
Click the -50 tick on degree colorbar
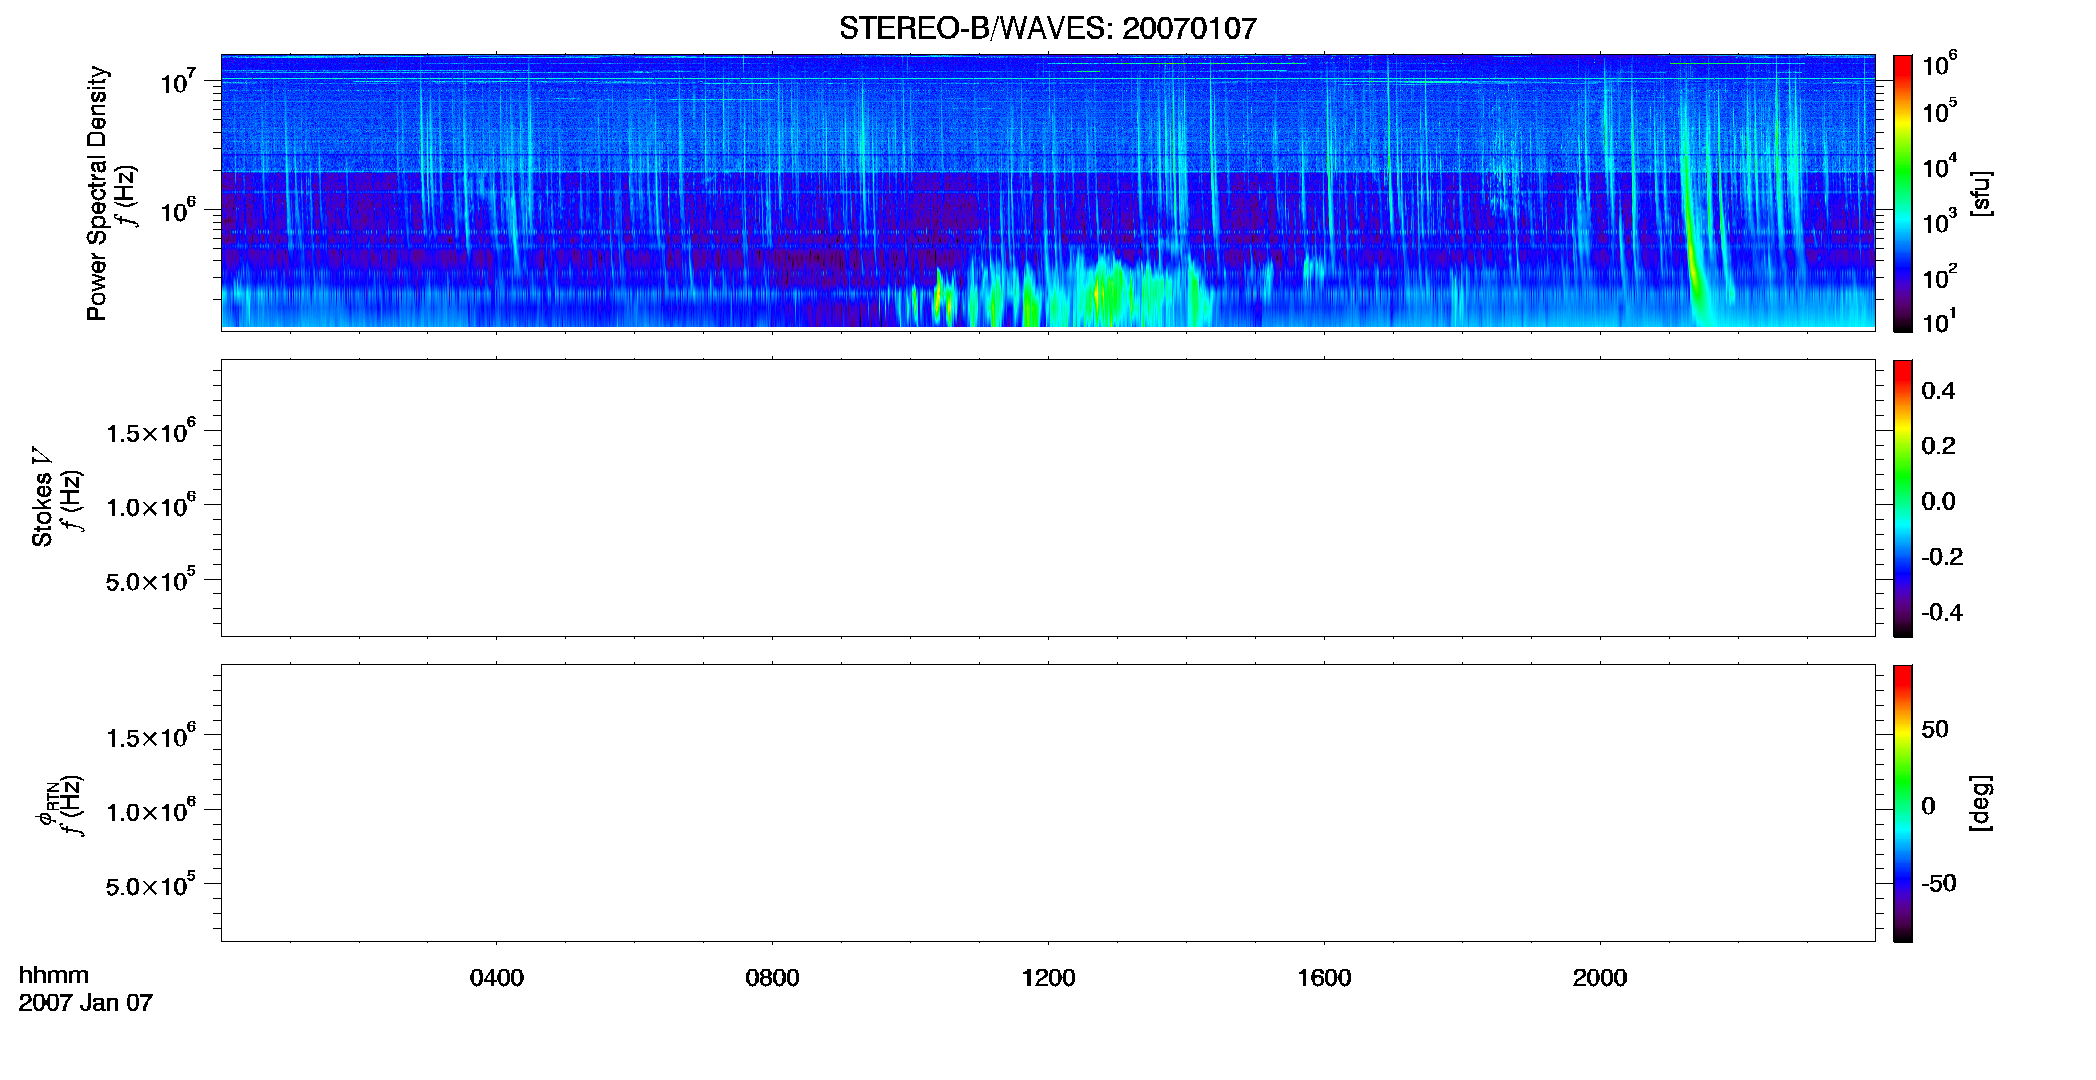[1939, 884]
